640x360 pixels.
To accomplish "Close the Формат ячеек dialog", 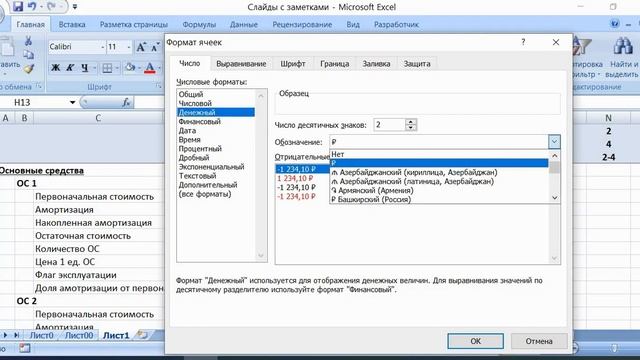I will 556,42.
